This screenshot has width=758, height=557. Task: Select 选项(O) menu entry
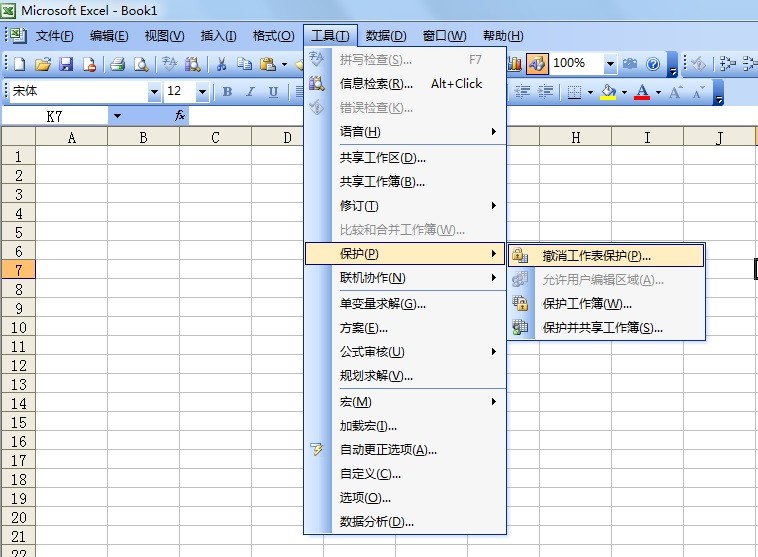[x=405, y=498]
